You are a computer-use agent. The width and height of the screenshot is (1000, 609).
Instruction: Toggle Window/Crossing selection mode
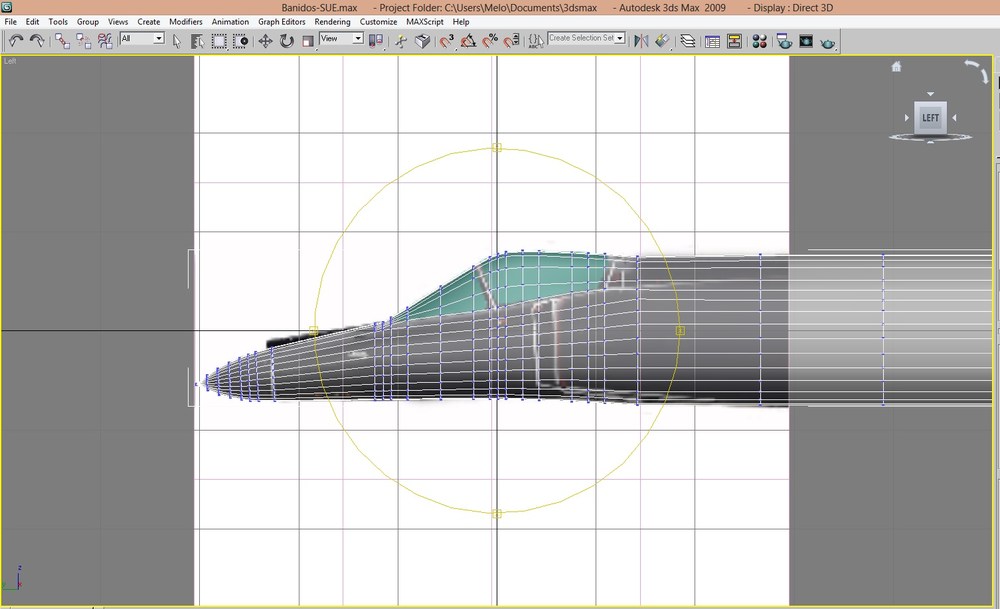(240, 41)
